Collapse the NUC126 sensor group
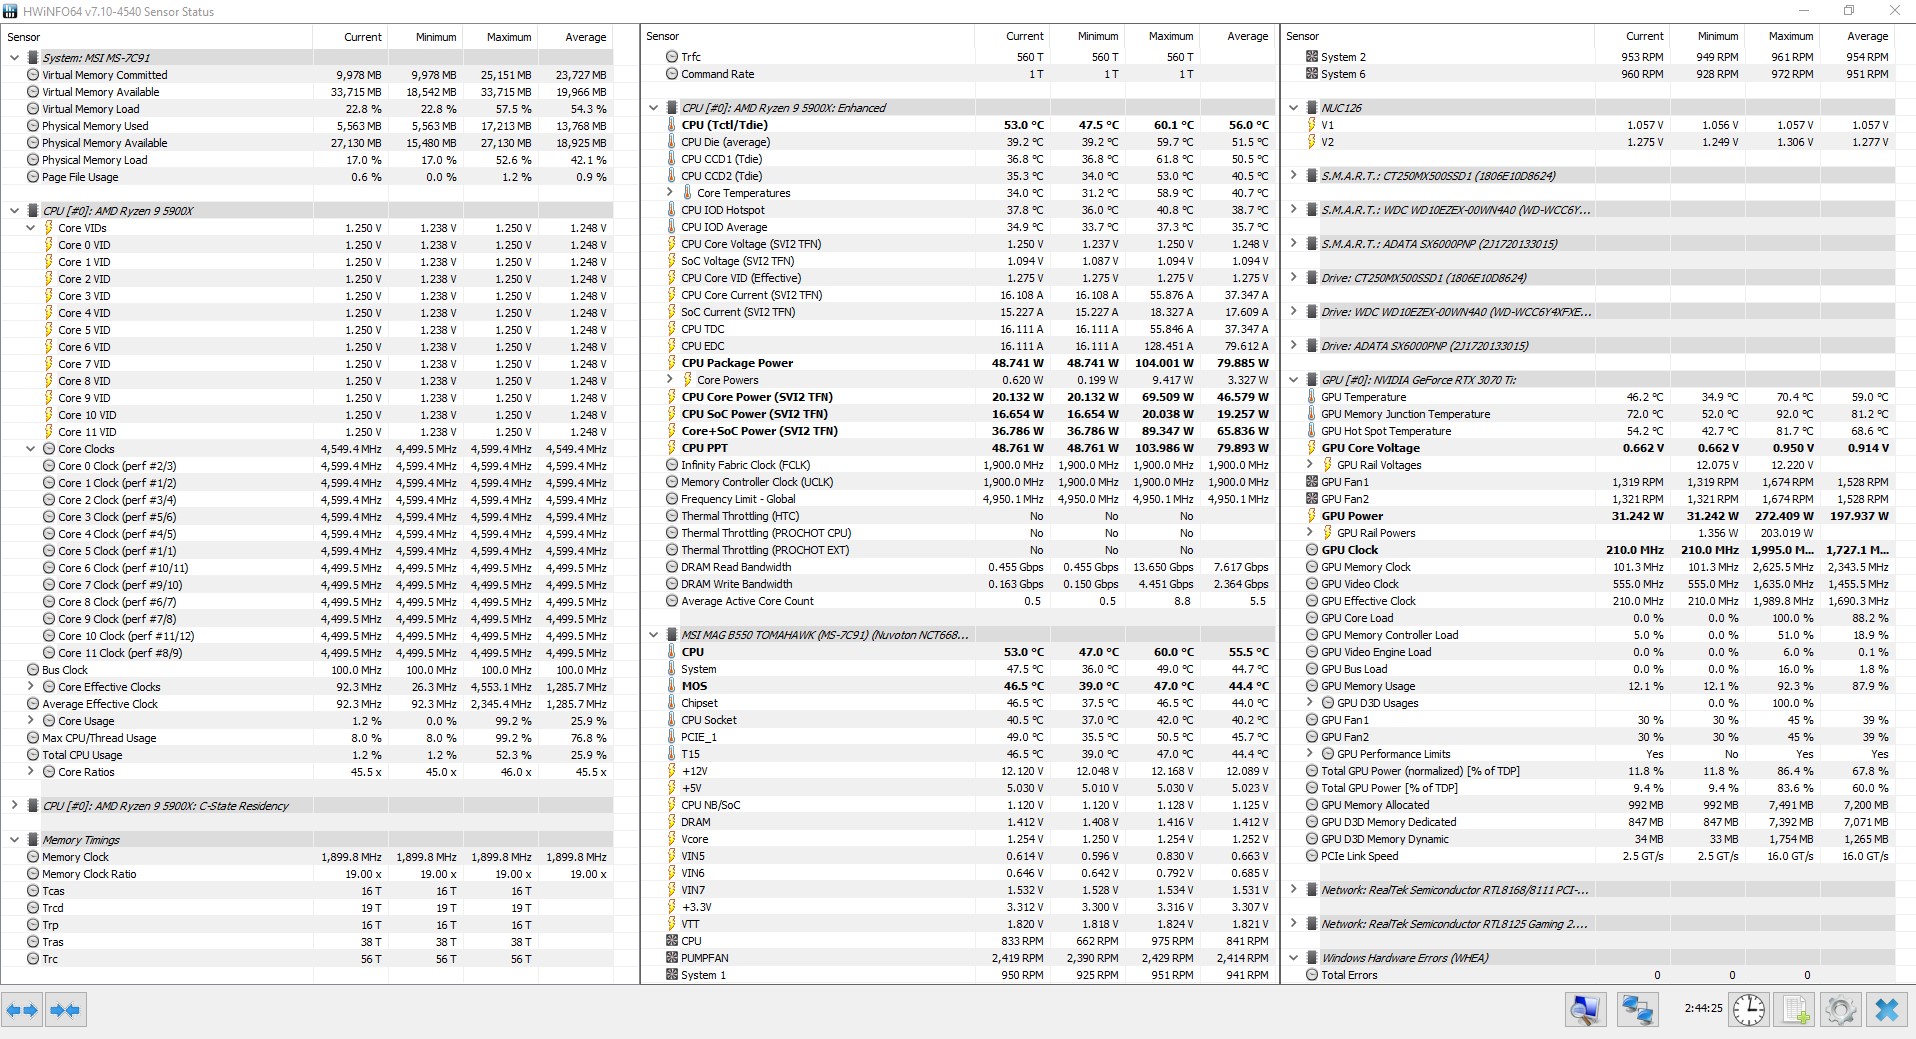 coord(1293,108)
